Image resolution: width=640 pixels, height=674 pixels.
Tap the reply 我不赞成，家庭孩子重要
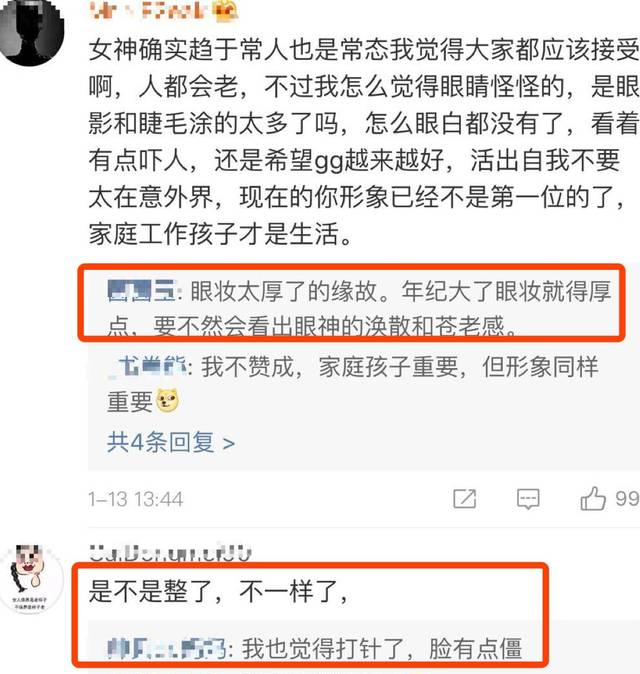[352, 383]
